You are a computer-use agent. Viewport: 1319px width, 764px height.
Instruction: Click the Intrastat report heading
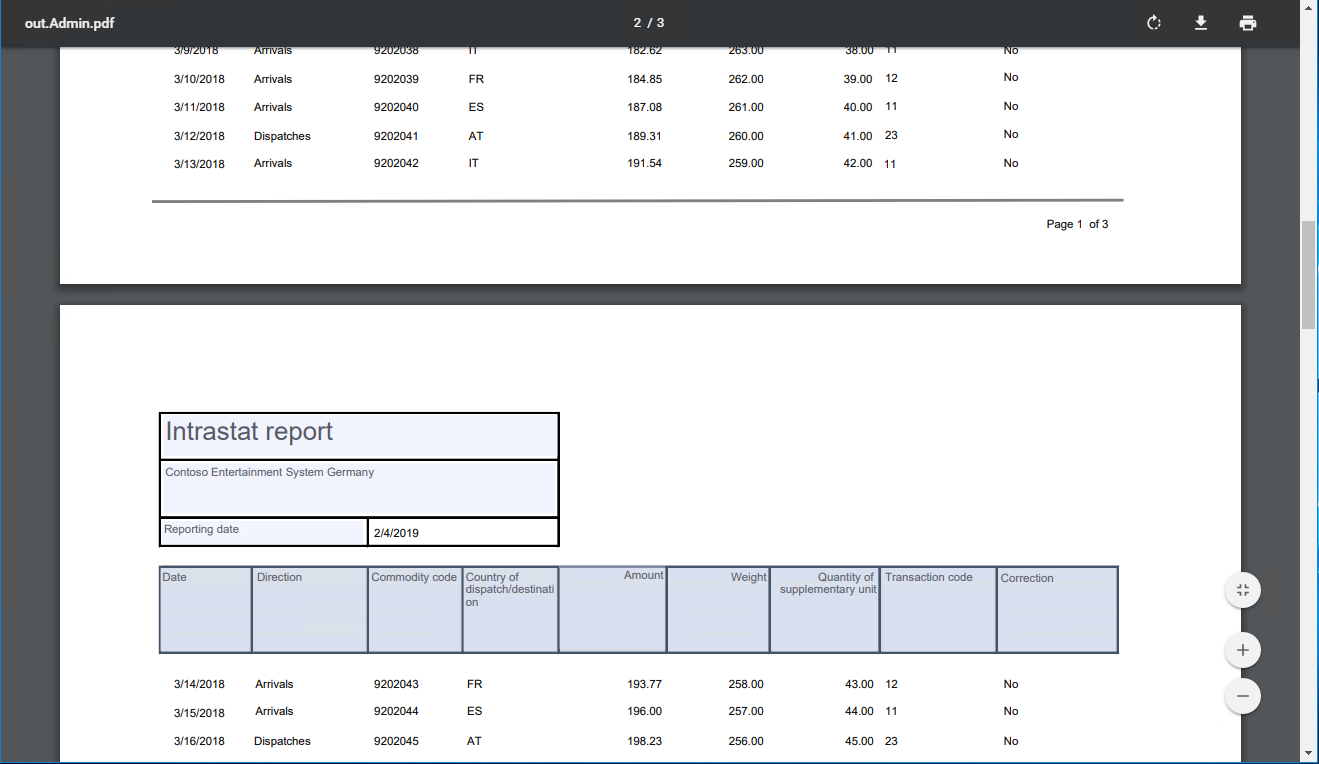tap(250, 431)
